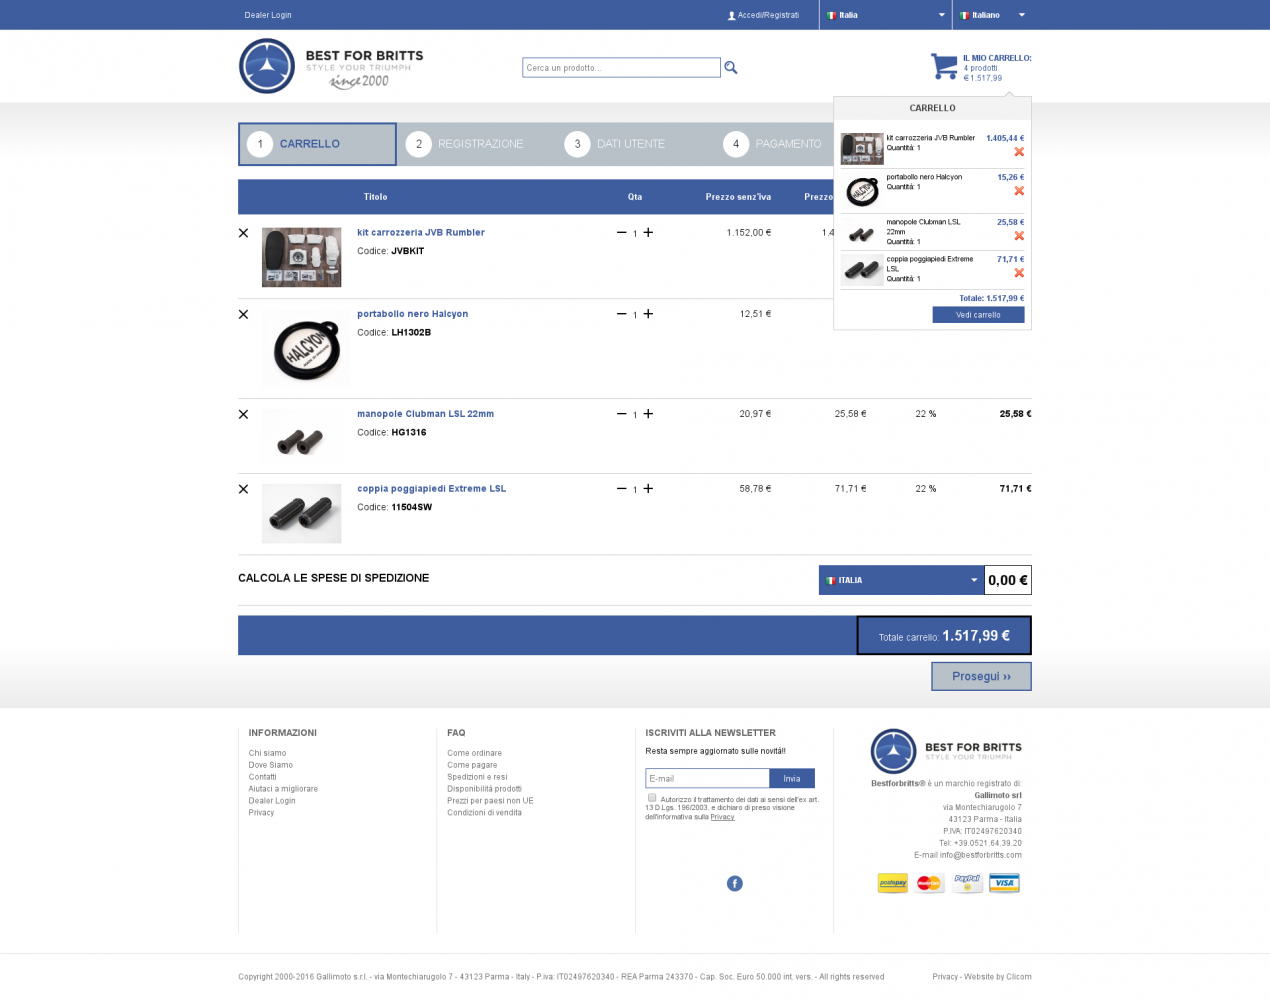The width and height of the screenshot is (1270, 1000).
Task: Open Website by Clicom link
Action: 998,977
